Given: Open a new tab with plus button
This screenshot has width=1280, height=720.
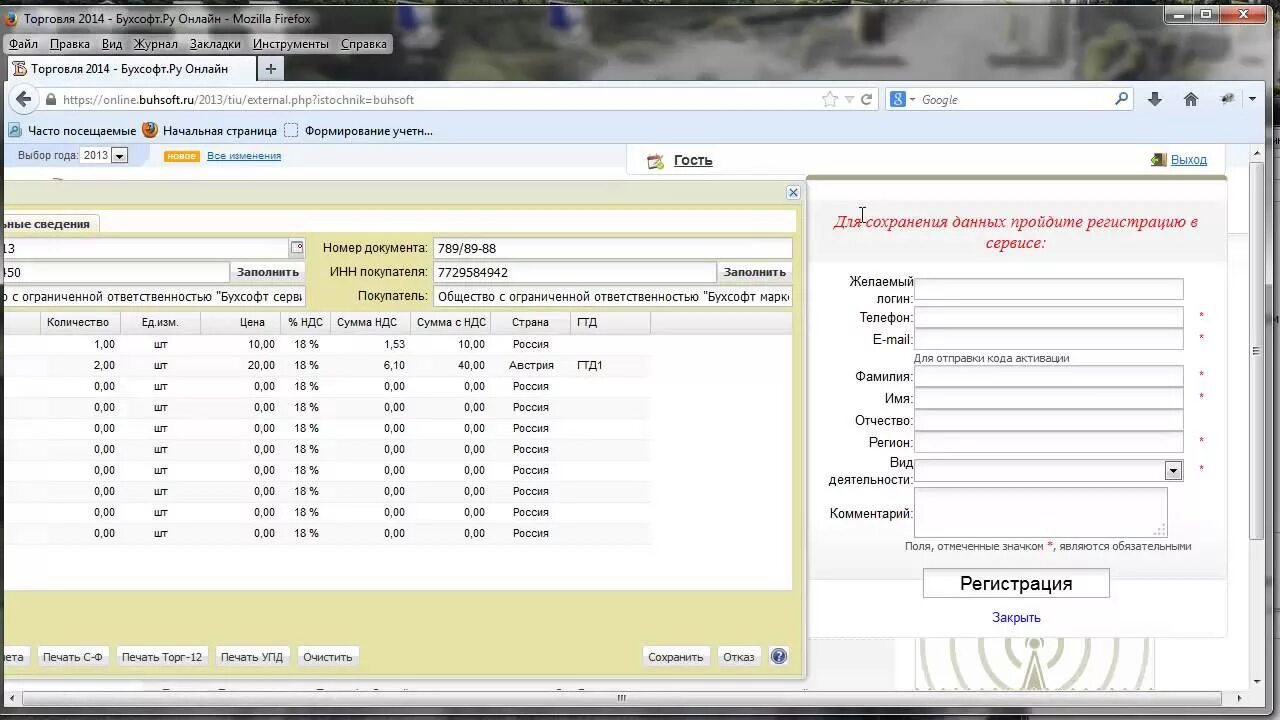Looking at the screenshot, I should coord(270,68).
